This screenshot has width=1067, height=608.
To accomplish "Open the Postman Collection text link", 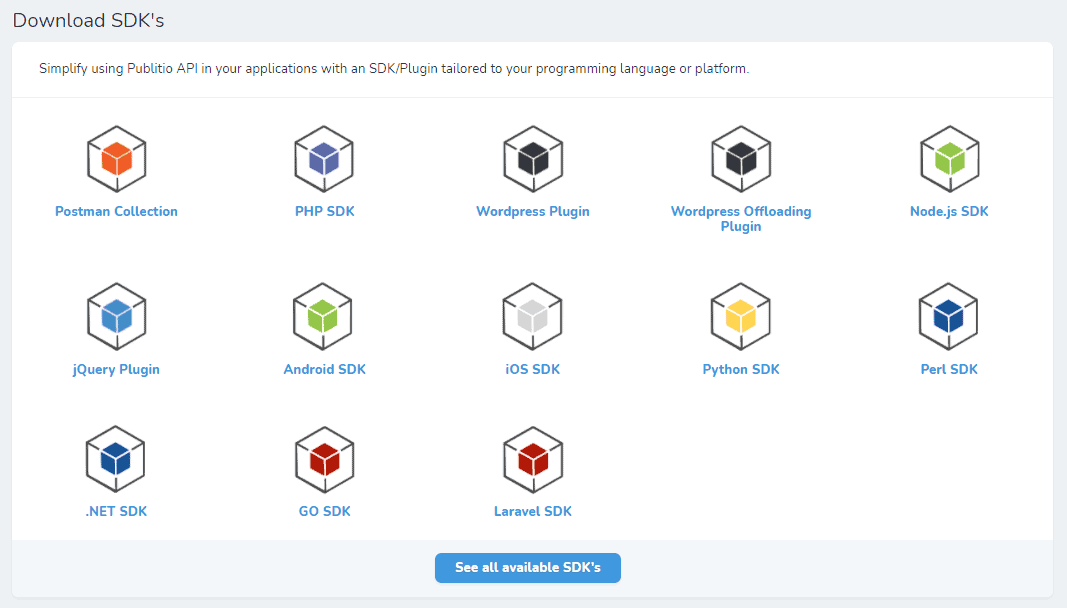I will tap(116, 212).
